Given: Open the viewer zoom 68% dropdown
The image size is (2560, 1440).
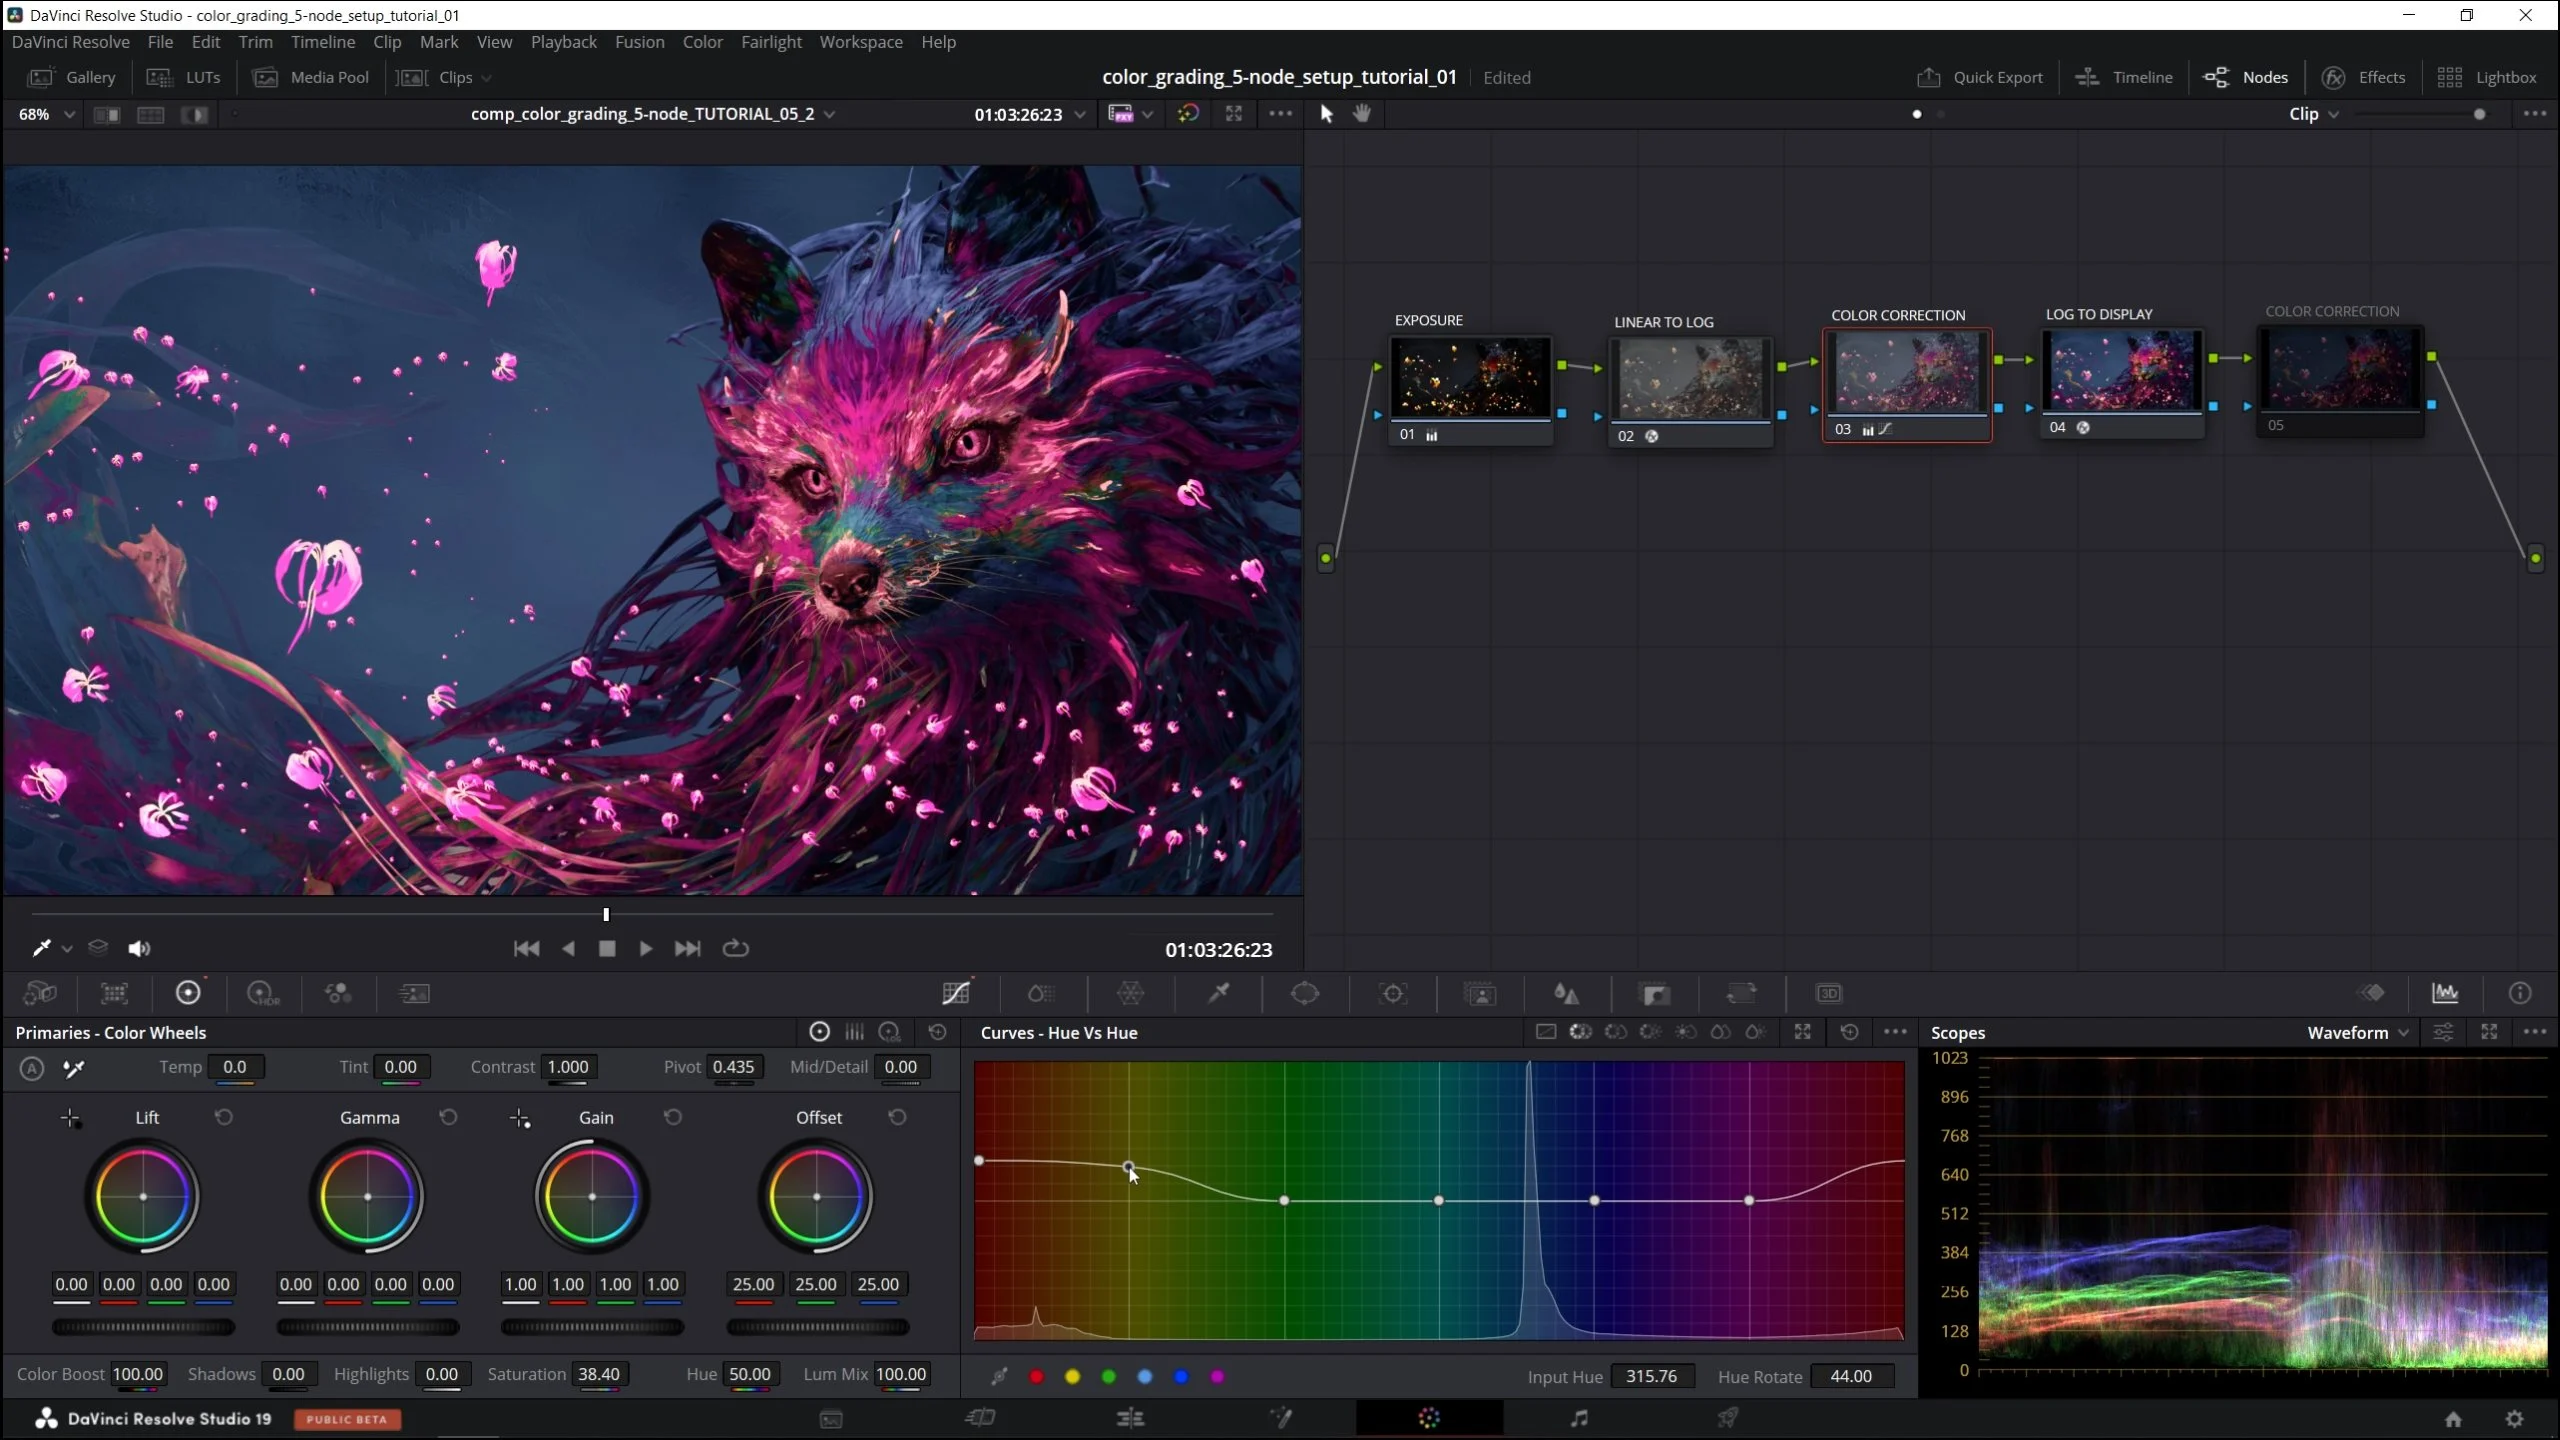Looking at the screenshot, I should coord(46,114).
